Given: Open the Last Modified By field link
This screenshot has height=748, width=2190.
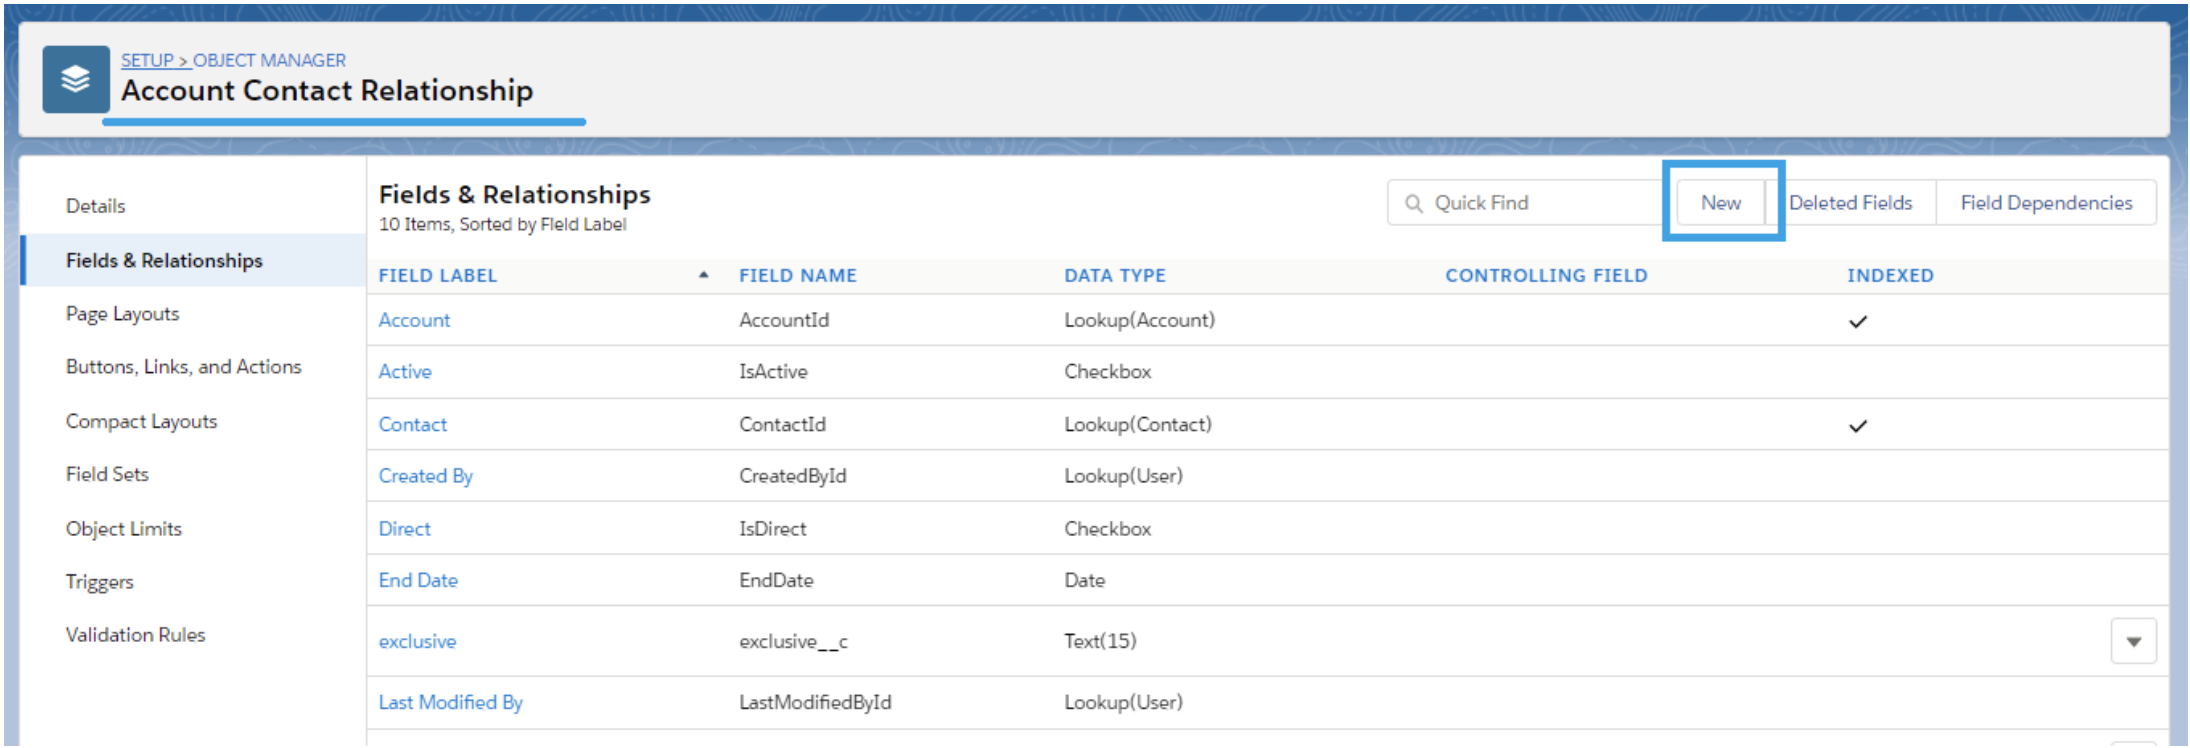Looking at the screenshot, I should [x=450, y=702].
